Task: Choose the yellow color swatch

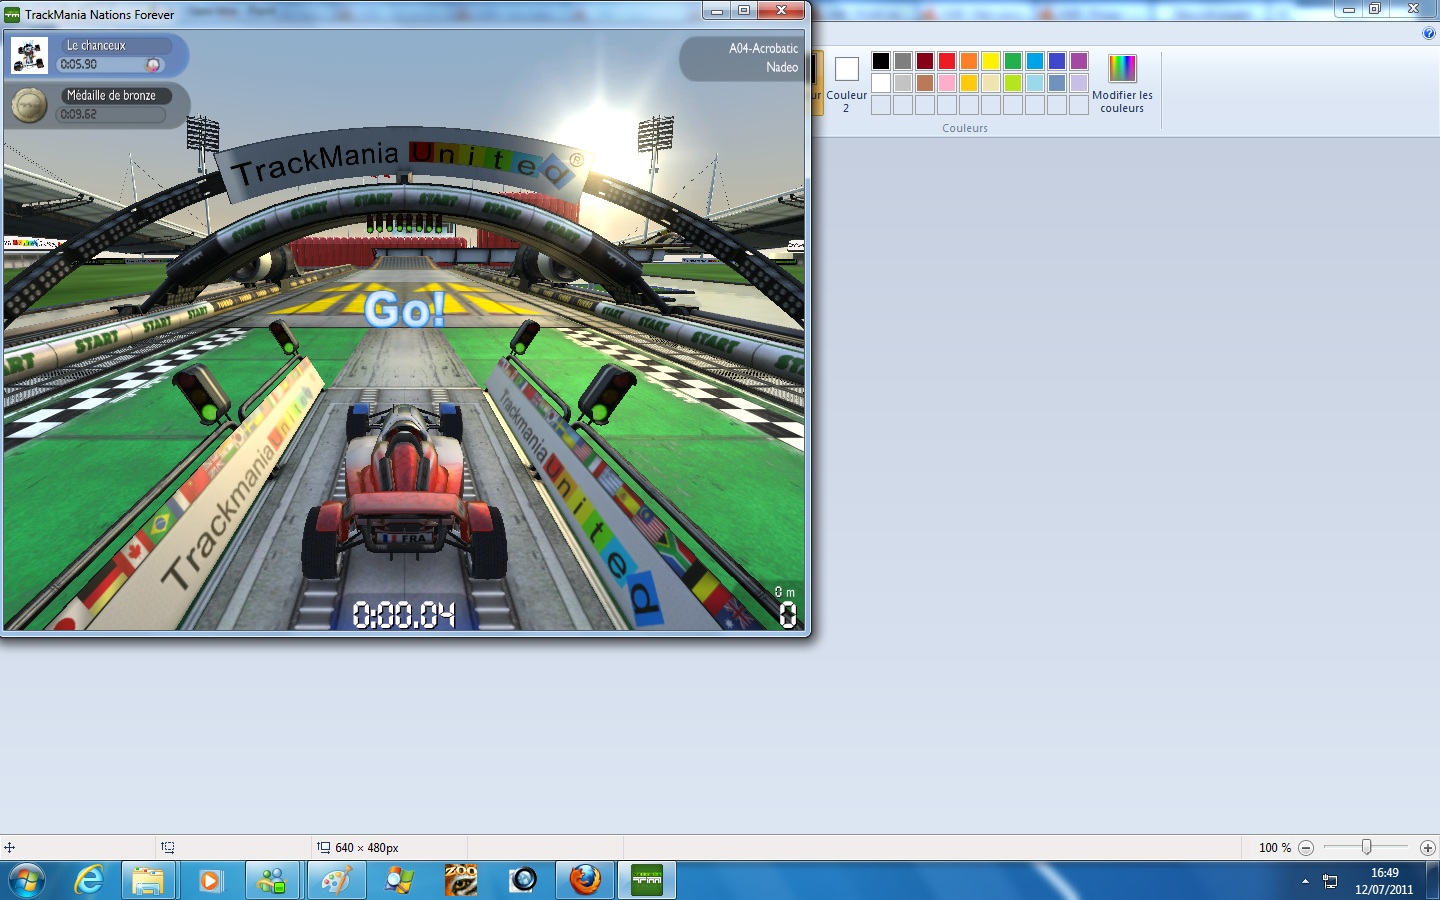Action: click(x=991, y=61)
